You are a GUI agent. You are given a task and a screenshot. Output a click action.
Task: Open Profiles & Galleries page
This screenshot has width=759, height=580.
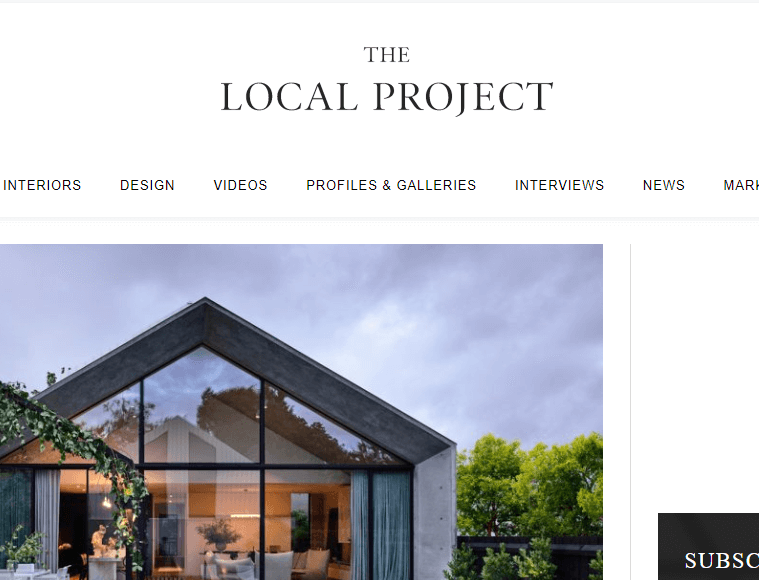[391, 185]
